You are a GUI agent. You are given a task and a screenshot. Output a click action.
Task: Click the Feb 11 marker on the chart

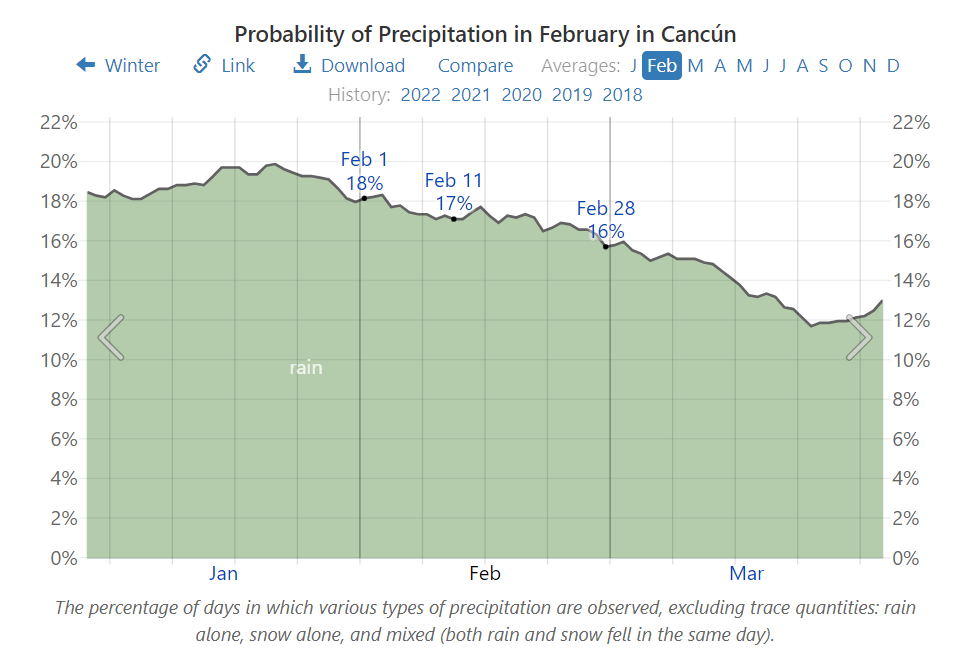tap(454, 217)
